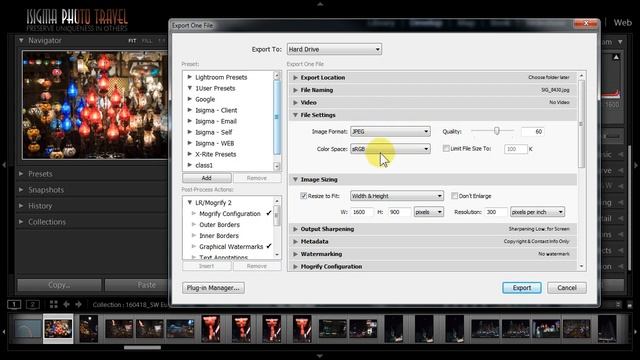Select Mogrify Configuration post-process action

tap(229, 213)
